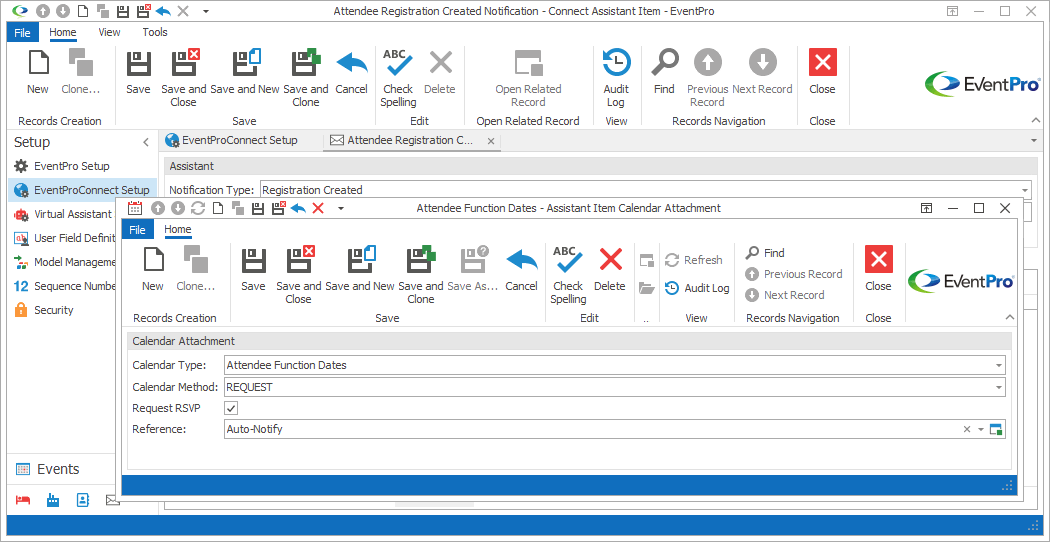Select Home tab in main window
The width and height of the screenshot is (1050, 542).
coord(63,32)
